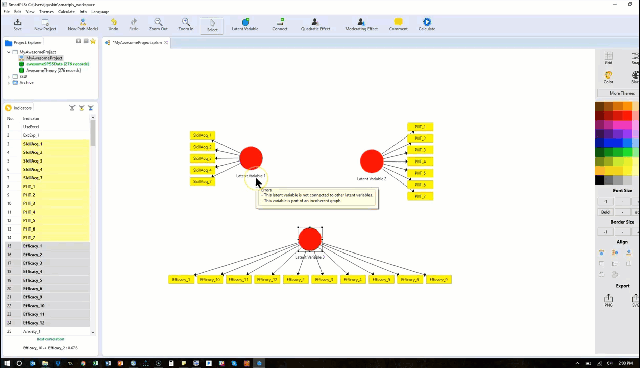Select indicator row 3 SkillAcq_1 in list
640x368 pixels.
[x=47, y=144]
